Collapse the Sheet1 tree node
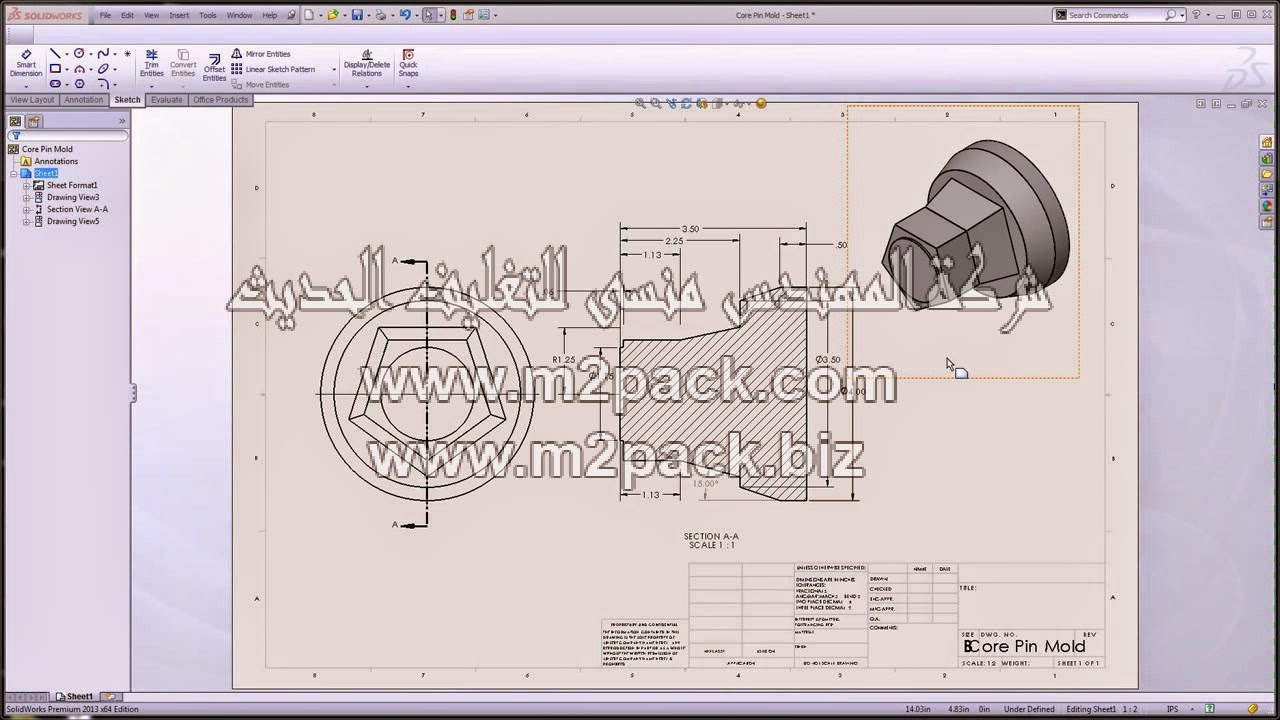Image resolution: width=1280 pixels, height=720 pixels. point(15,173)
